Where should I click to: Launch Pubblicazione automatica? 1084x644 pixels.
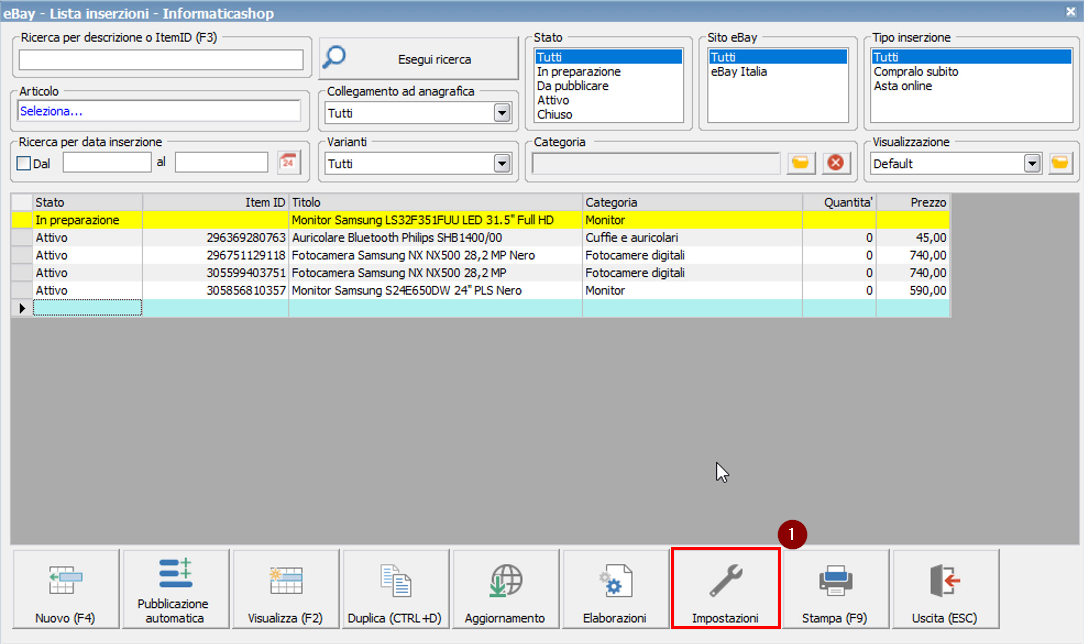[x=176, y=589]
